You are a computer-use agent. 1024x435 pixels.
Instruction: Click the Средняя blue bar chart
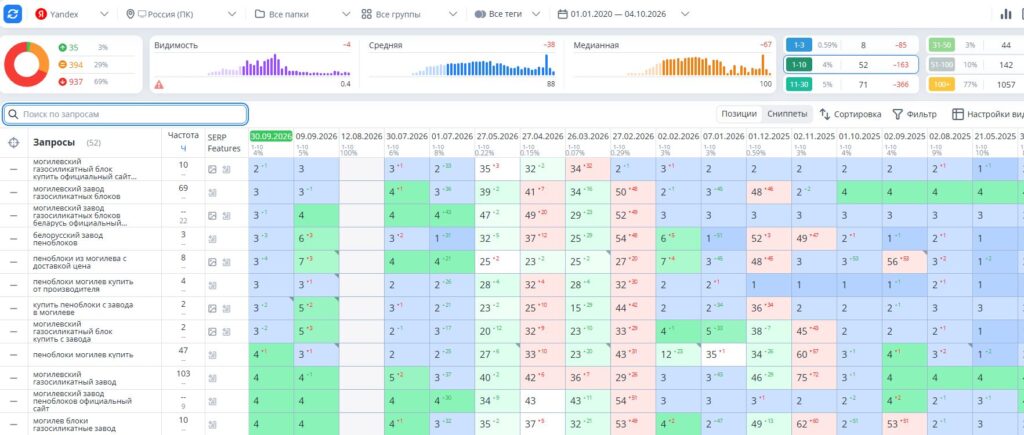point(483,65)
